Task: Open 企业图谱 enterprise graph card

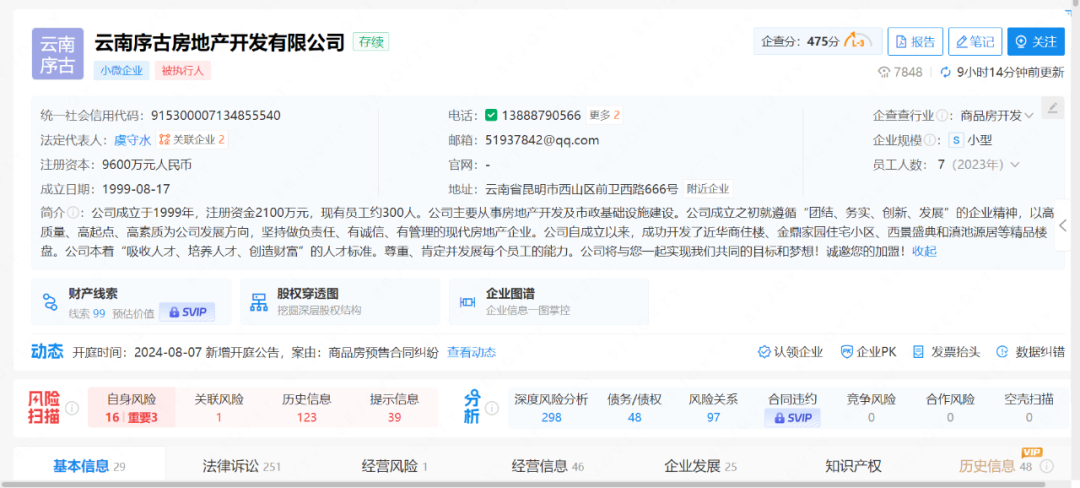Action: [549, 301]
